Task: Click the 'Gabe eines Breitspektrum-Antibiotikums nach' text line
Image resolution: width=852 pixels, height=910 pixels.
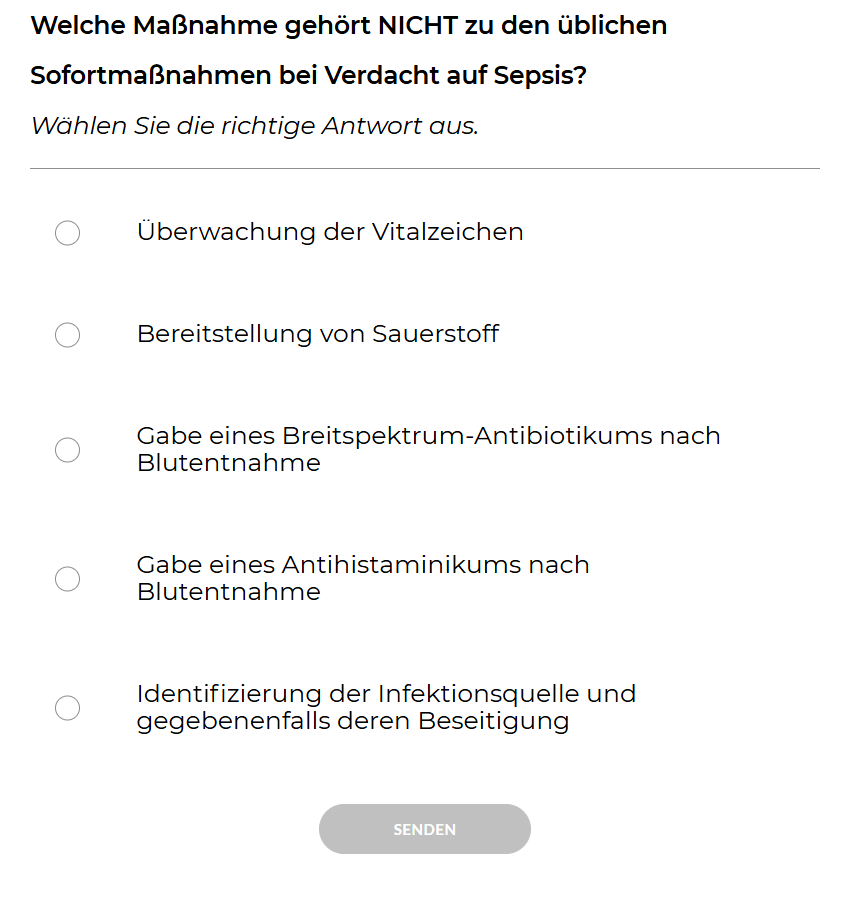Action: coord(428,436)
